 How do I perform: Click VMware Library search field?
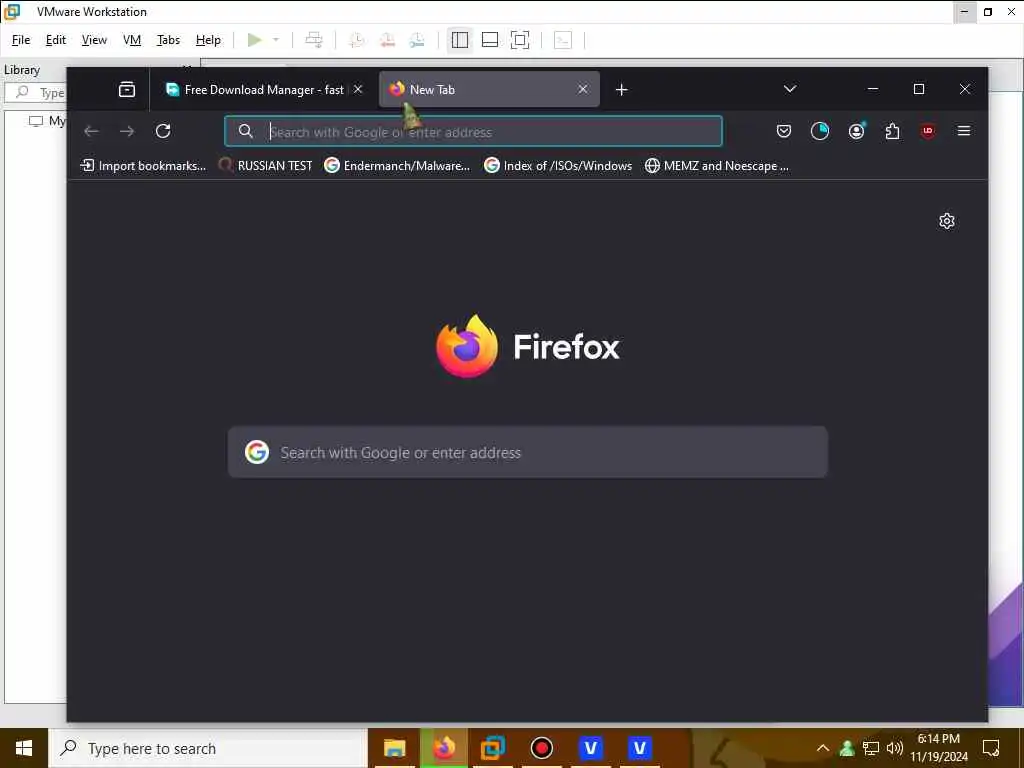(36, 92)
